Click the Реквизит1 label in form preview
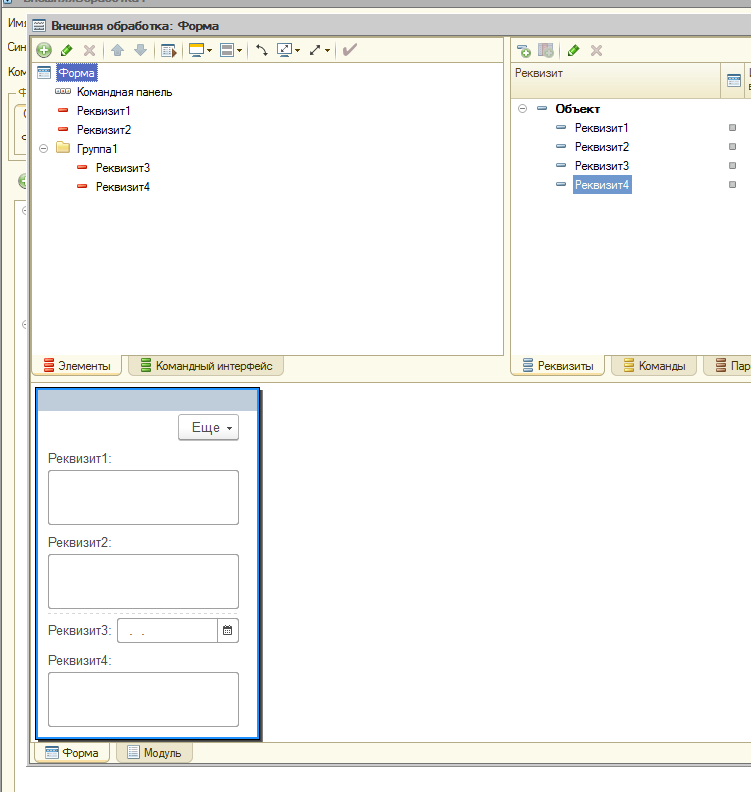This screenshot has height=792, width=751. point(79,458)
